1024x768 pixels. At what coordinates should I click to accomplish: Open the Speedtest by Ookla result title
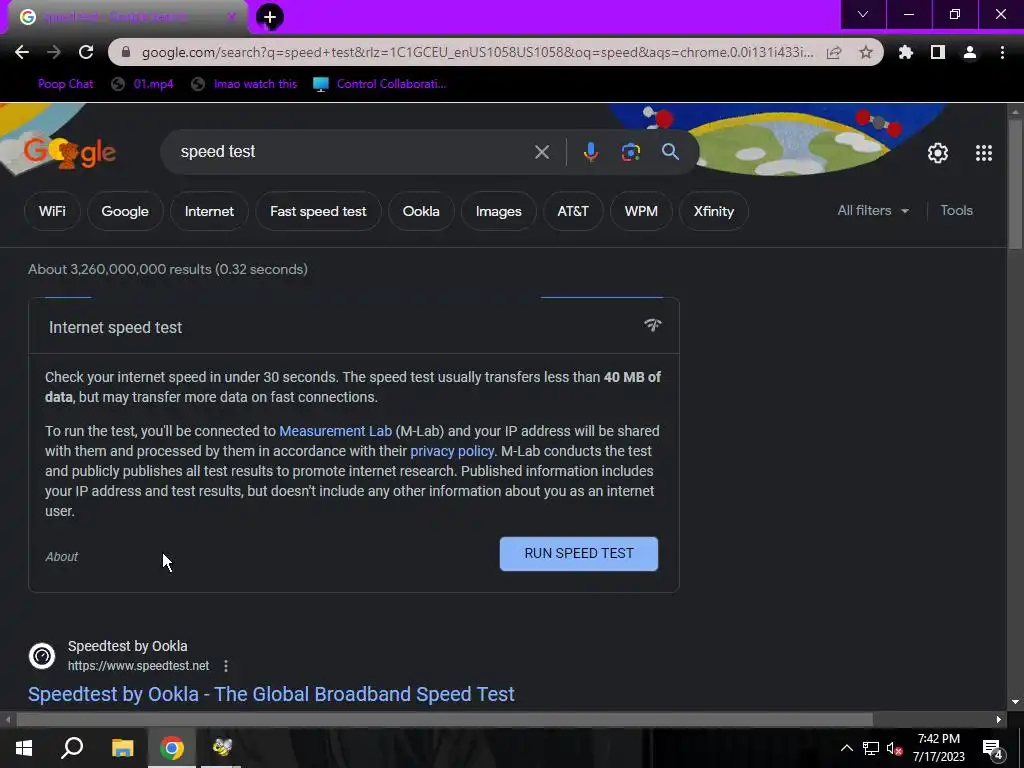271,694
